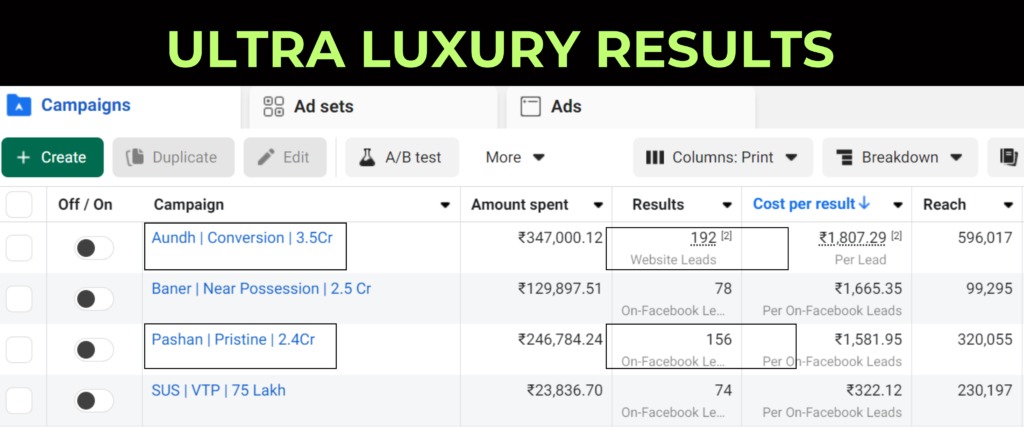Image resolution: width=1024 pixels, height=427 pixels.
Task: Click the Ad sets grid icon
Action: [x=273, y=106]
